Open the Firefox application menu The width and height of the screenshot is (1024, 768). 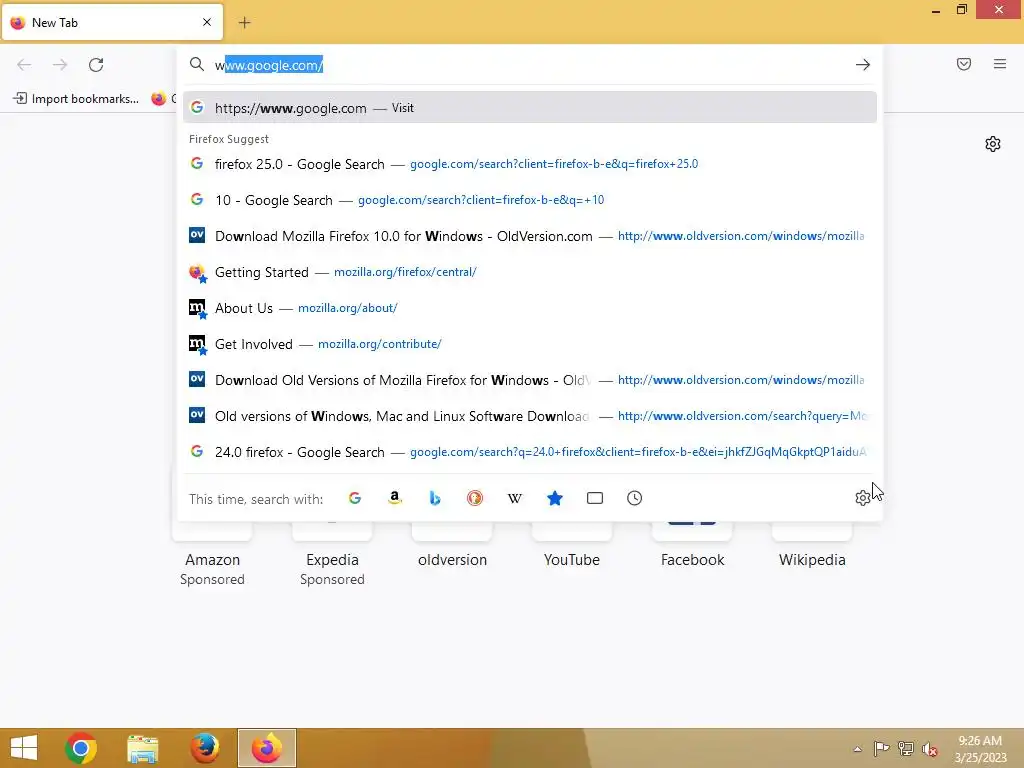(x=1000, y=64)
